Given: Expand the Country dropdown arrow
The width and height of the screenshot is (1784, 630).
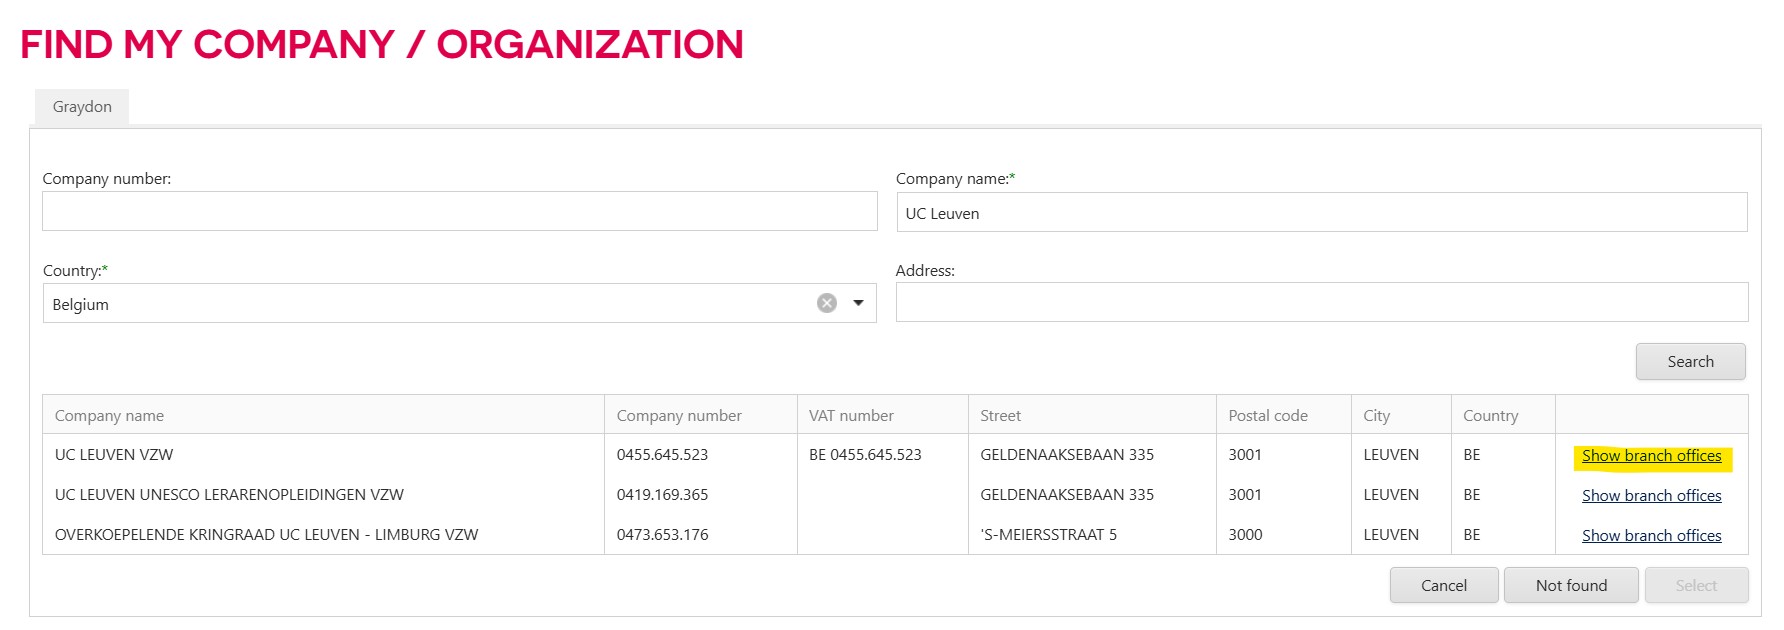Looking at the screenshot, I should click(858, 303).
